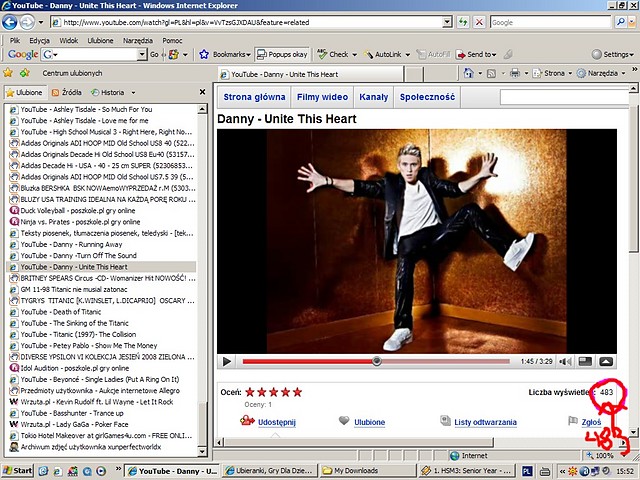Open Bookmarks star in Google toolbar
640x480 pixels.
coord(204,54)
